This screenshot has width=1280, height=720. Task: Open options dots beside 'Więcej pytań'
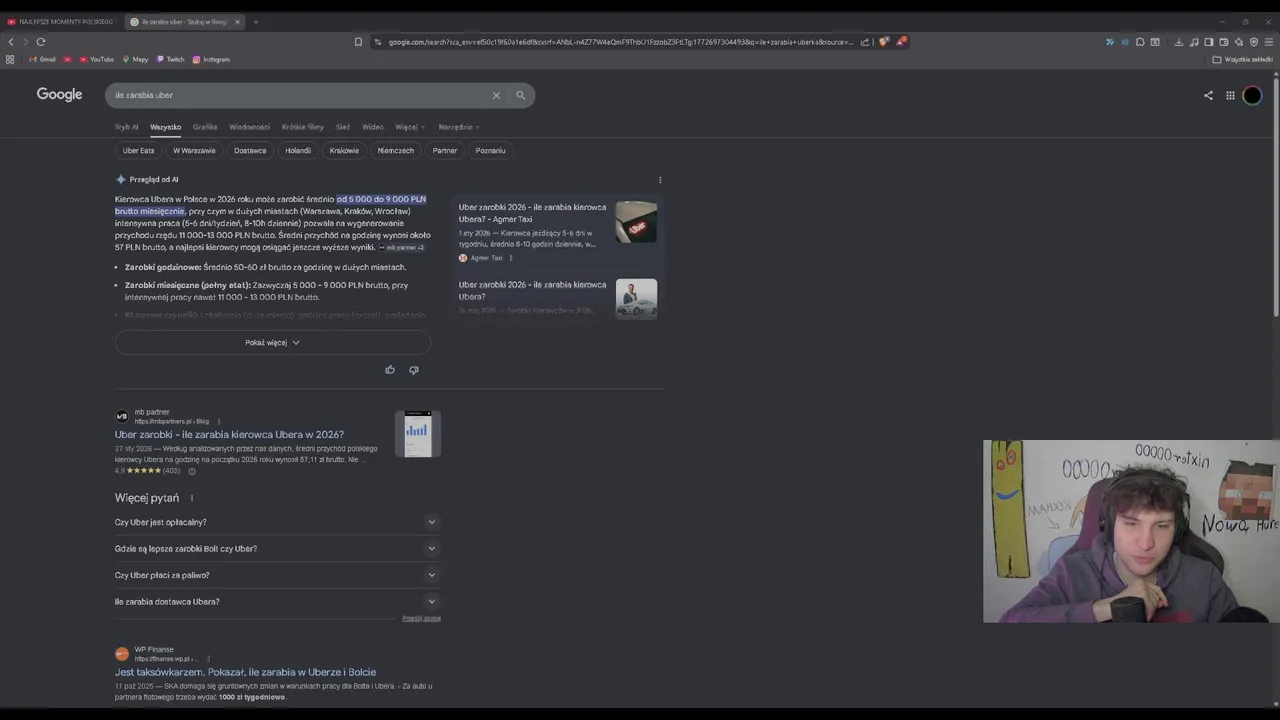(191, 498)
